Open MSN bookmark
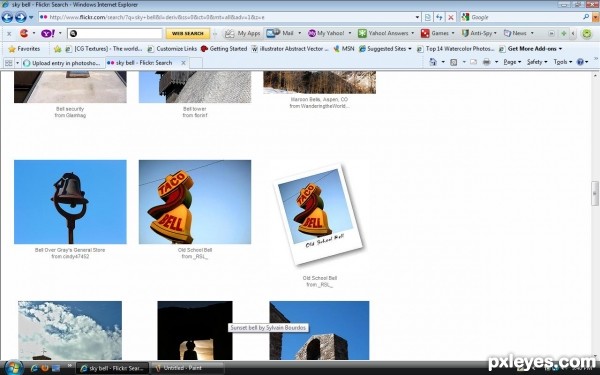The width and height of the screenshot is (600, 375). (344, 49)
